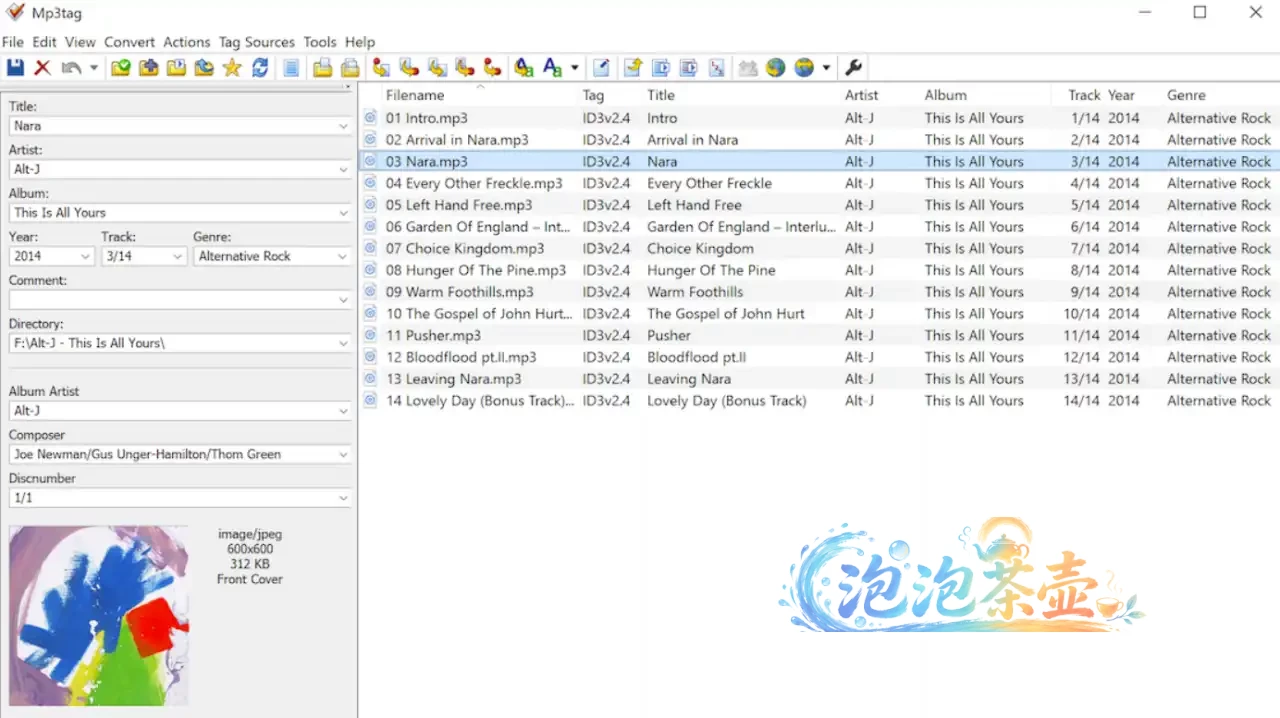The height and width of the screenshot is (718, 1280).
Task: Select the file 07 Choice Kingdom.mp3
Action: [x=465, y=248]
